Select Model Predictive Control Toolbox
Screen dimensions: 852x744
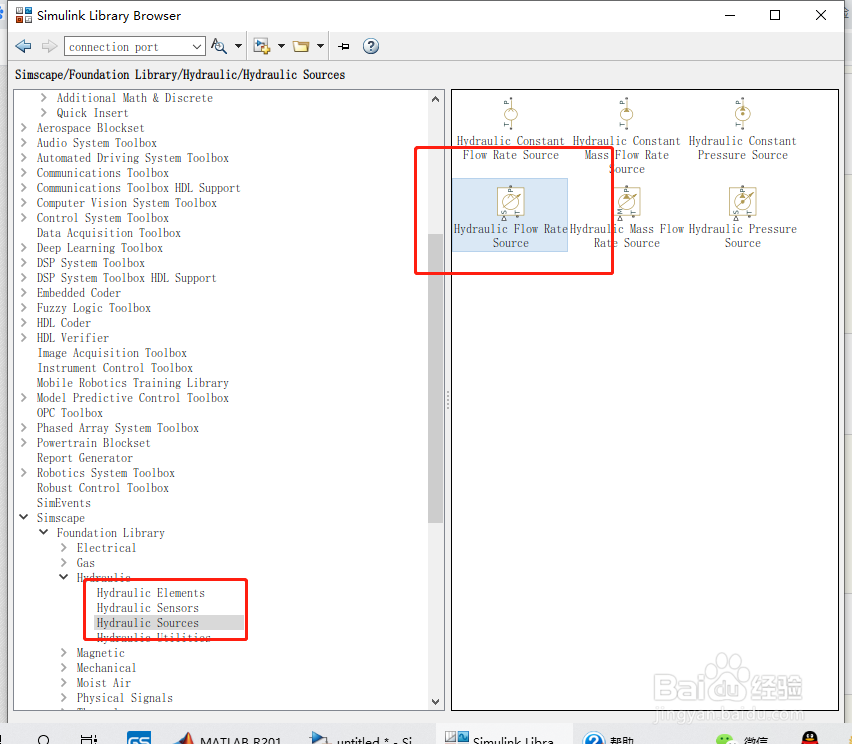pos(133,398)
